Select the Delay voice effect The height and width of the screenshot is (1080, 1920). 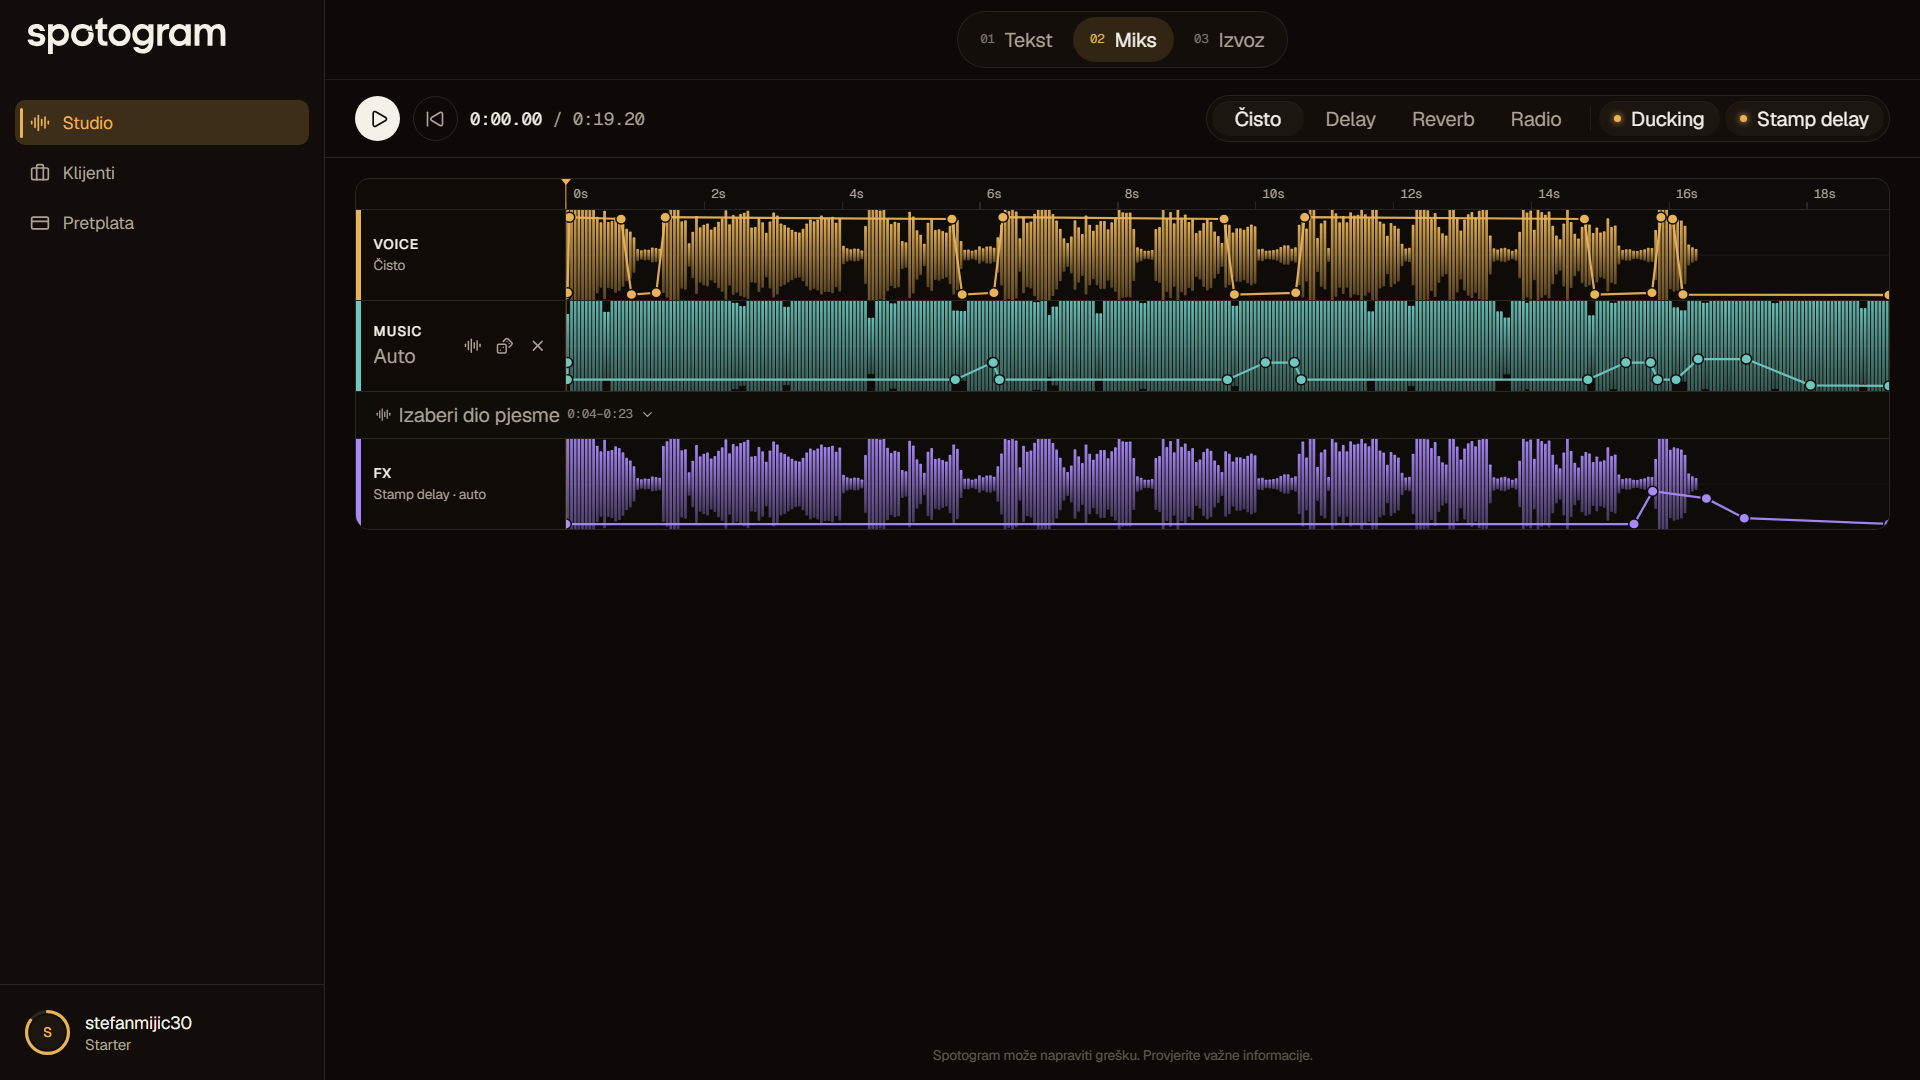click(x=1350, y=119)
